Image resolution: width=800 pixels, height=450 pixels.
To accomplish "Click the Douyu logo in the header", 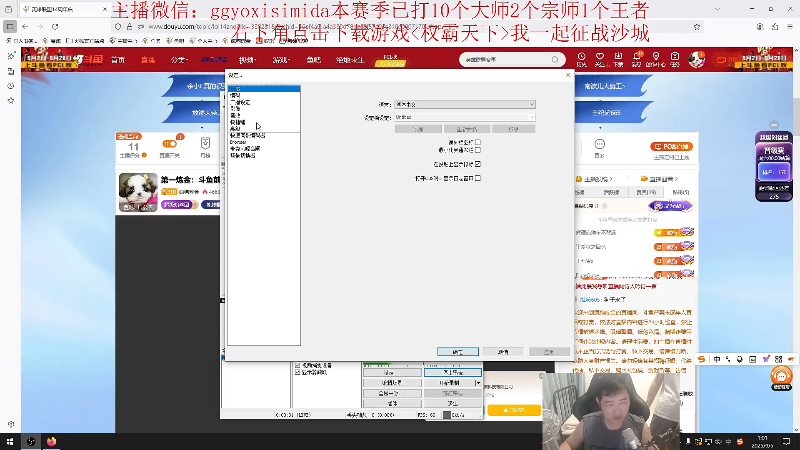I will pos(89,60).
